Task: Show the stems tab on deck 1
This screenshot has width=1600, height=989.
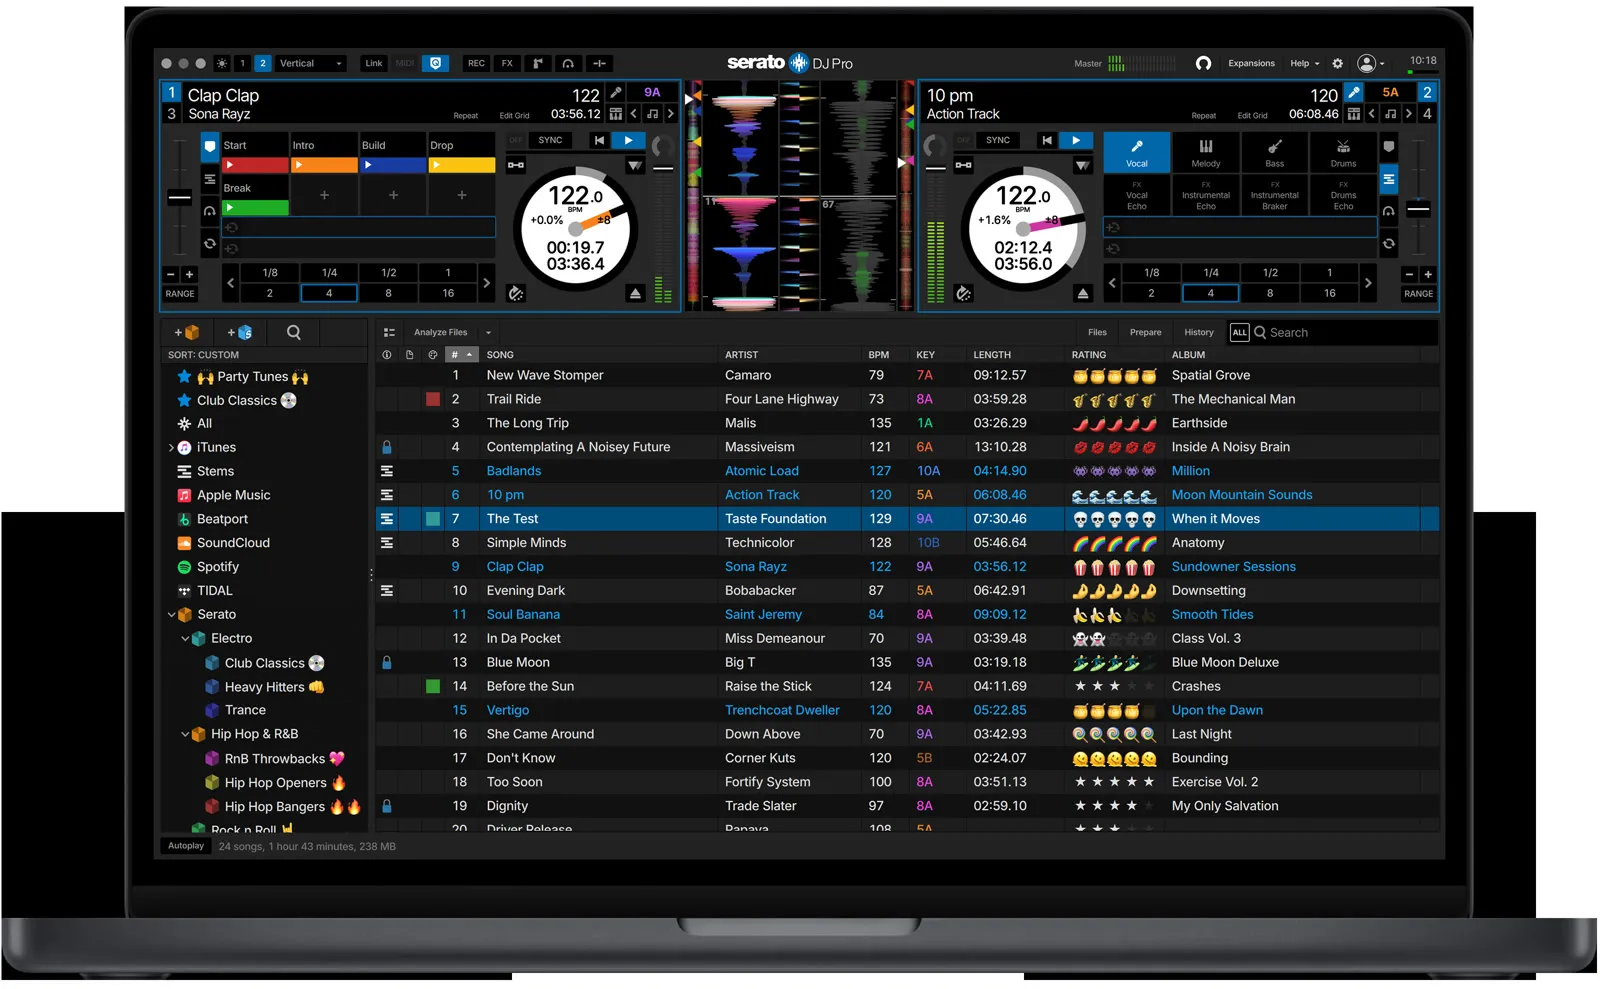Action: [x=209, y=179]
